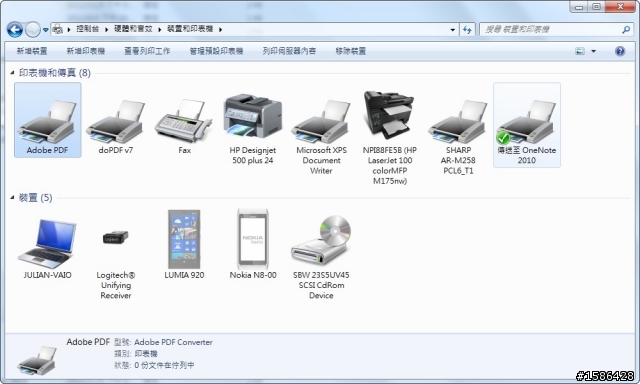Click the 類別 印表機 category value
The image size is (640, 384).
[146, 353]
